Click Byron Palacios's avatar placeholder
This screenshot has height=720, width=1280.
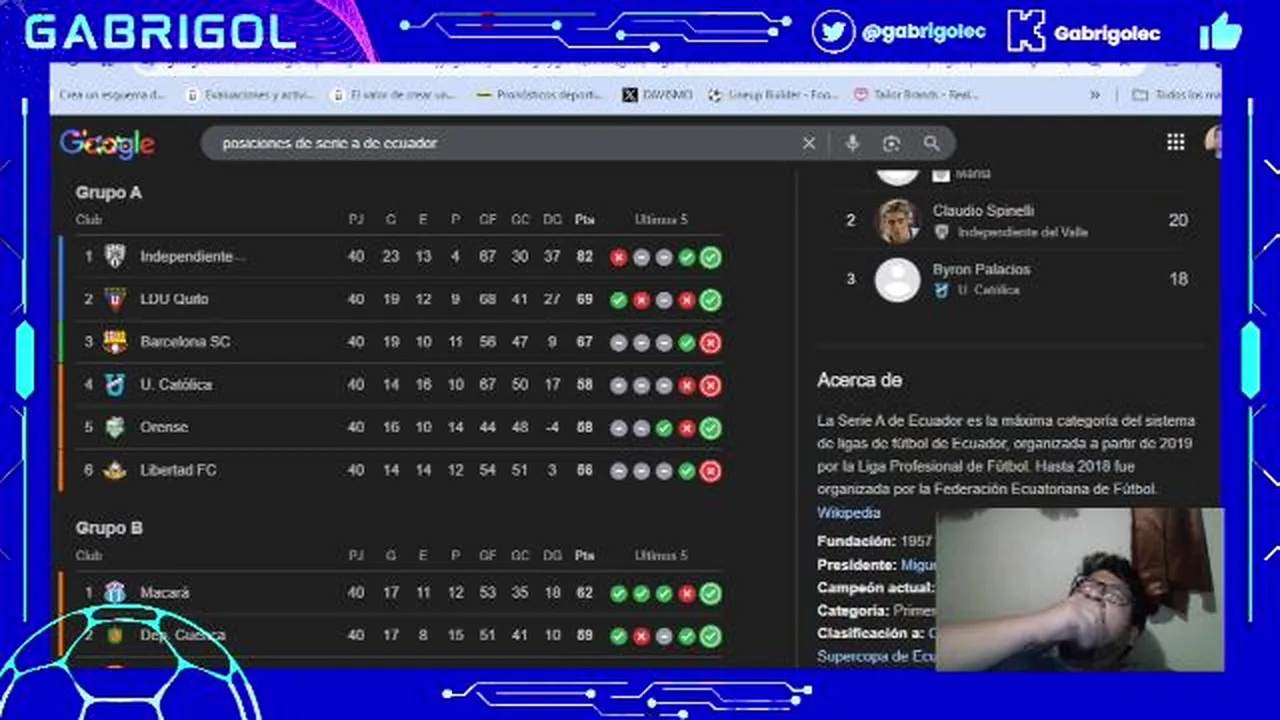pos(897,279)
